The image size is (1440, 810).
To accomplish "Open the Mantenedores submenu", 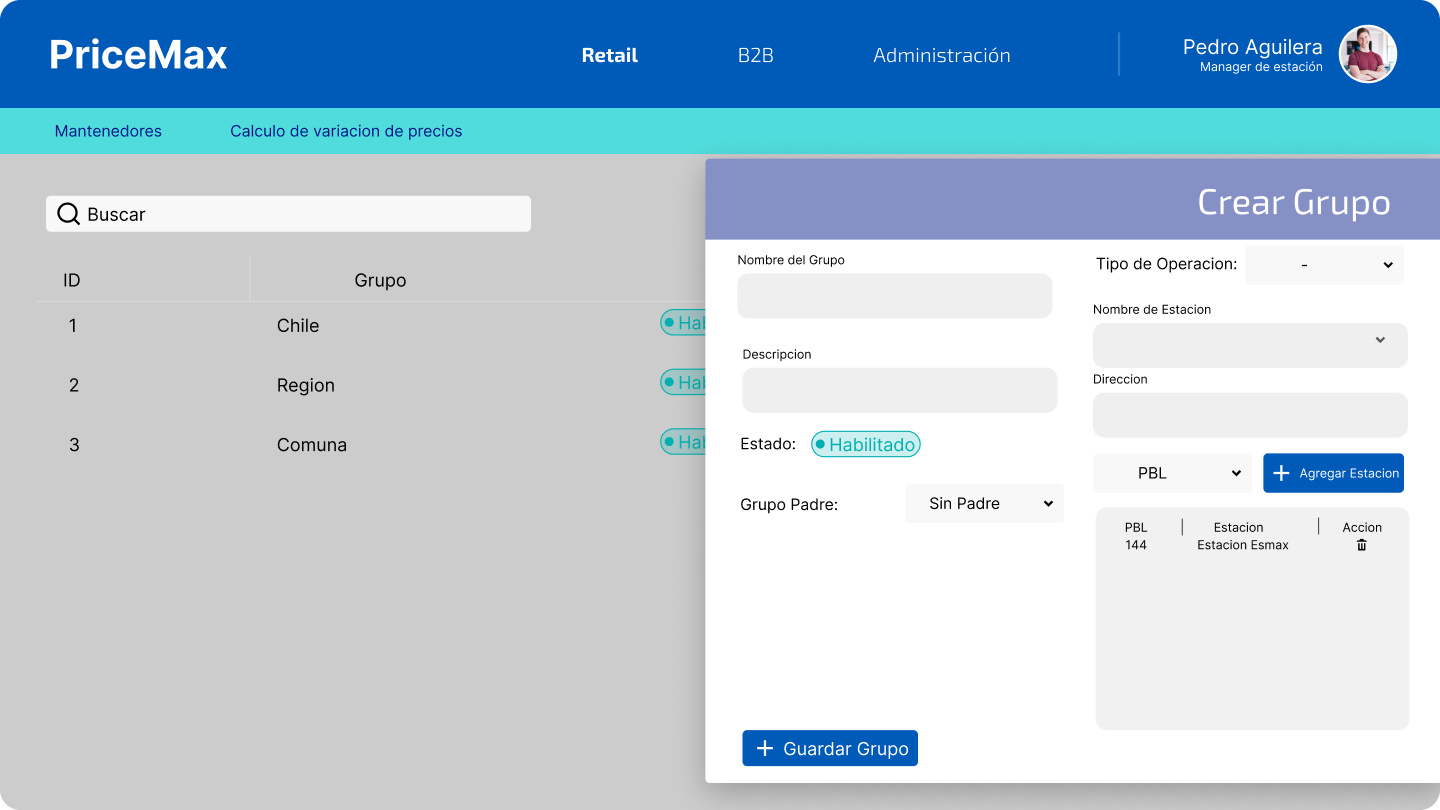I will tap(108, 131).
